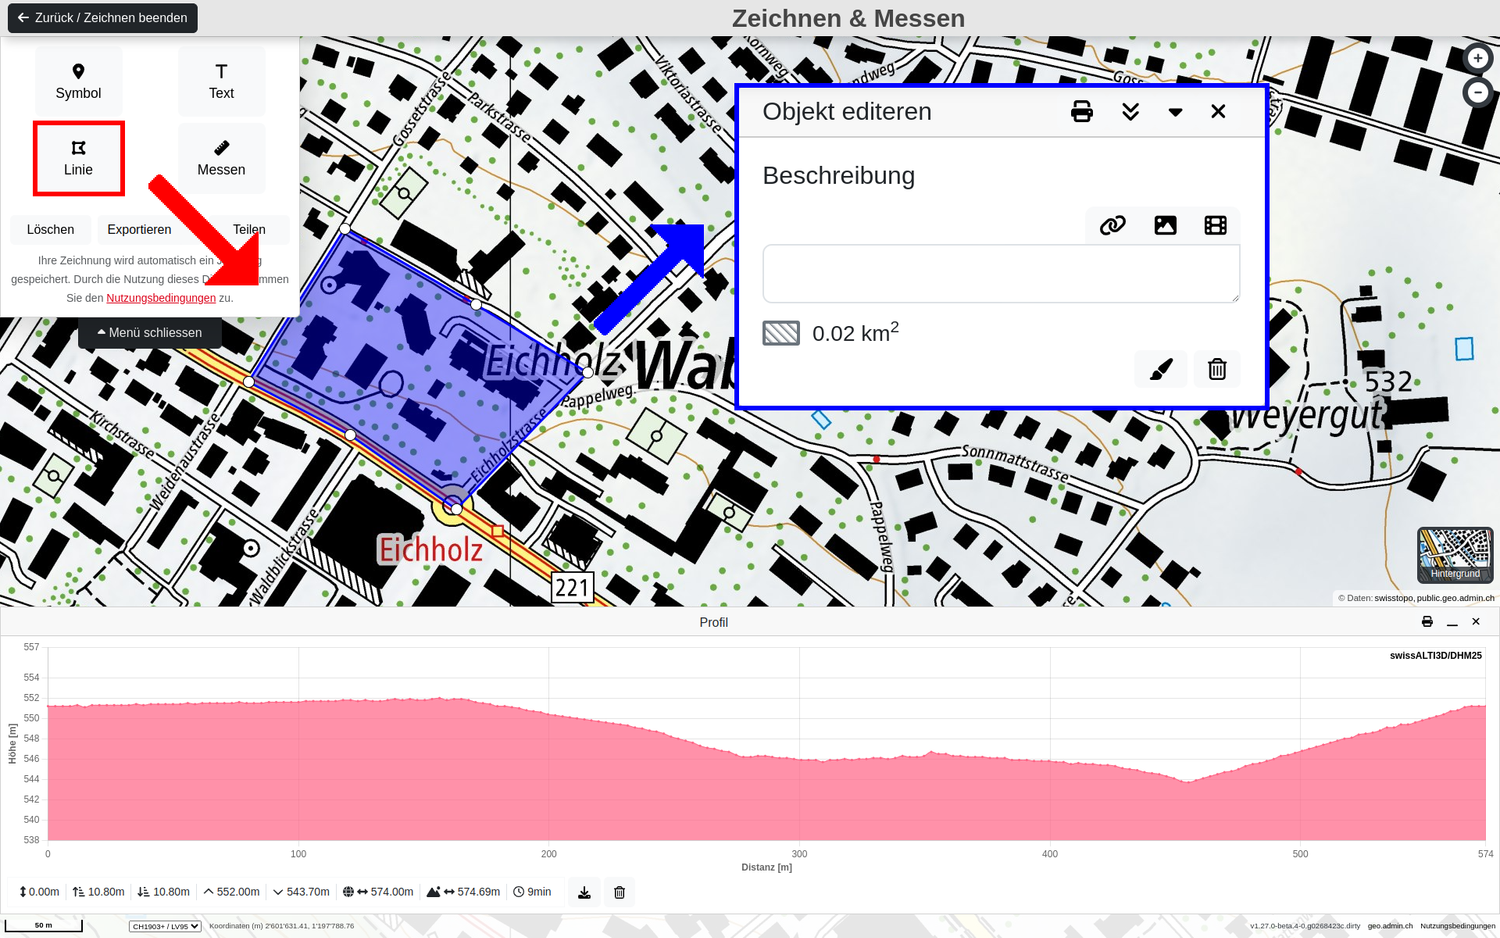Click into the Beschreibung text field

click(x=1000, y=273)
